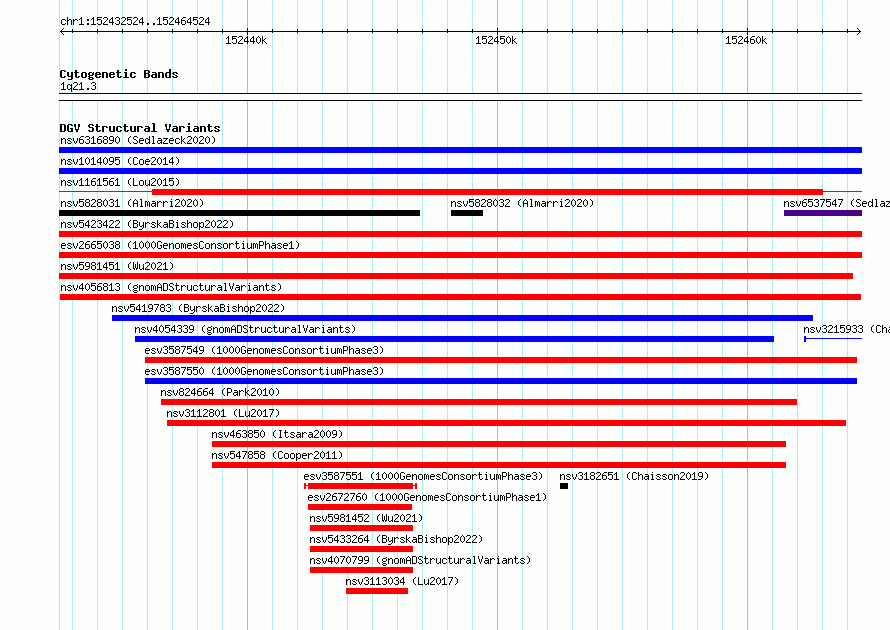The image size is (890, 630).
Task: Select the blue bar under nsv6316890
Action: pyautogui.click(x=460, y=150)
